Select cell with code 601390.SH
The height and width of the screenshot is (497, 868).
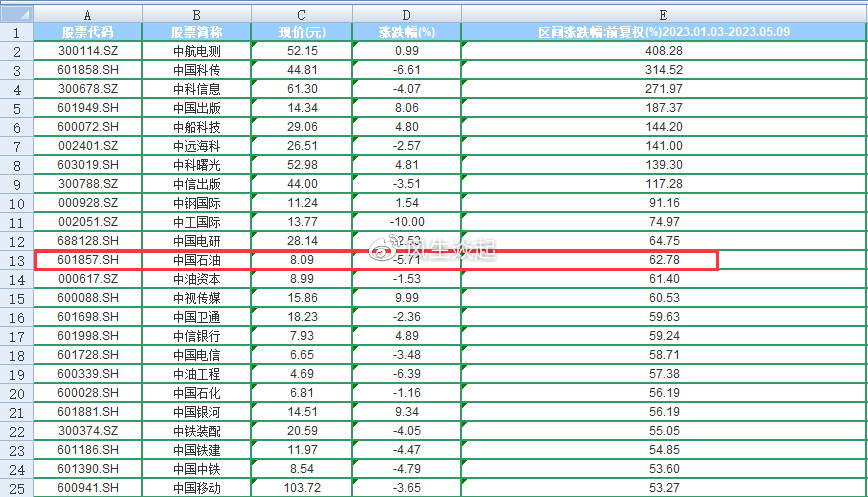tap(87, 469)
